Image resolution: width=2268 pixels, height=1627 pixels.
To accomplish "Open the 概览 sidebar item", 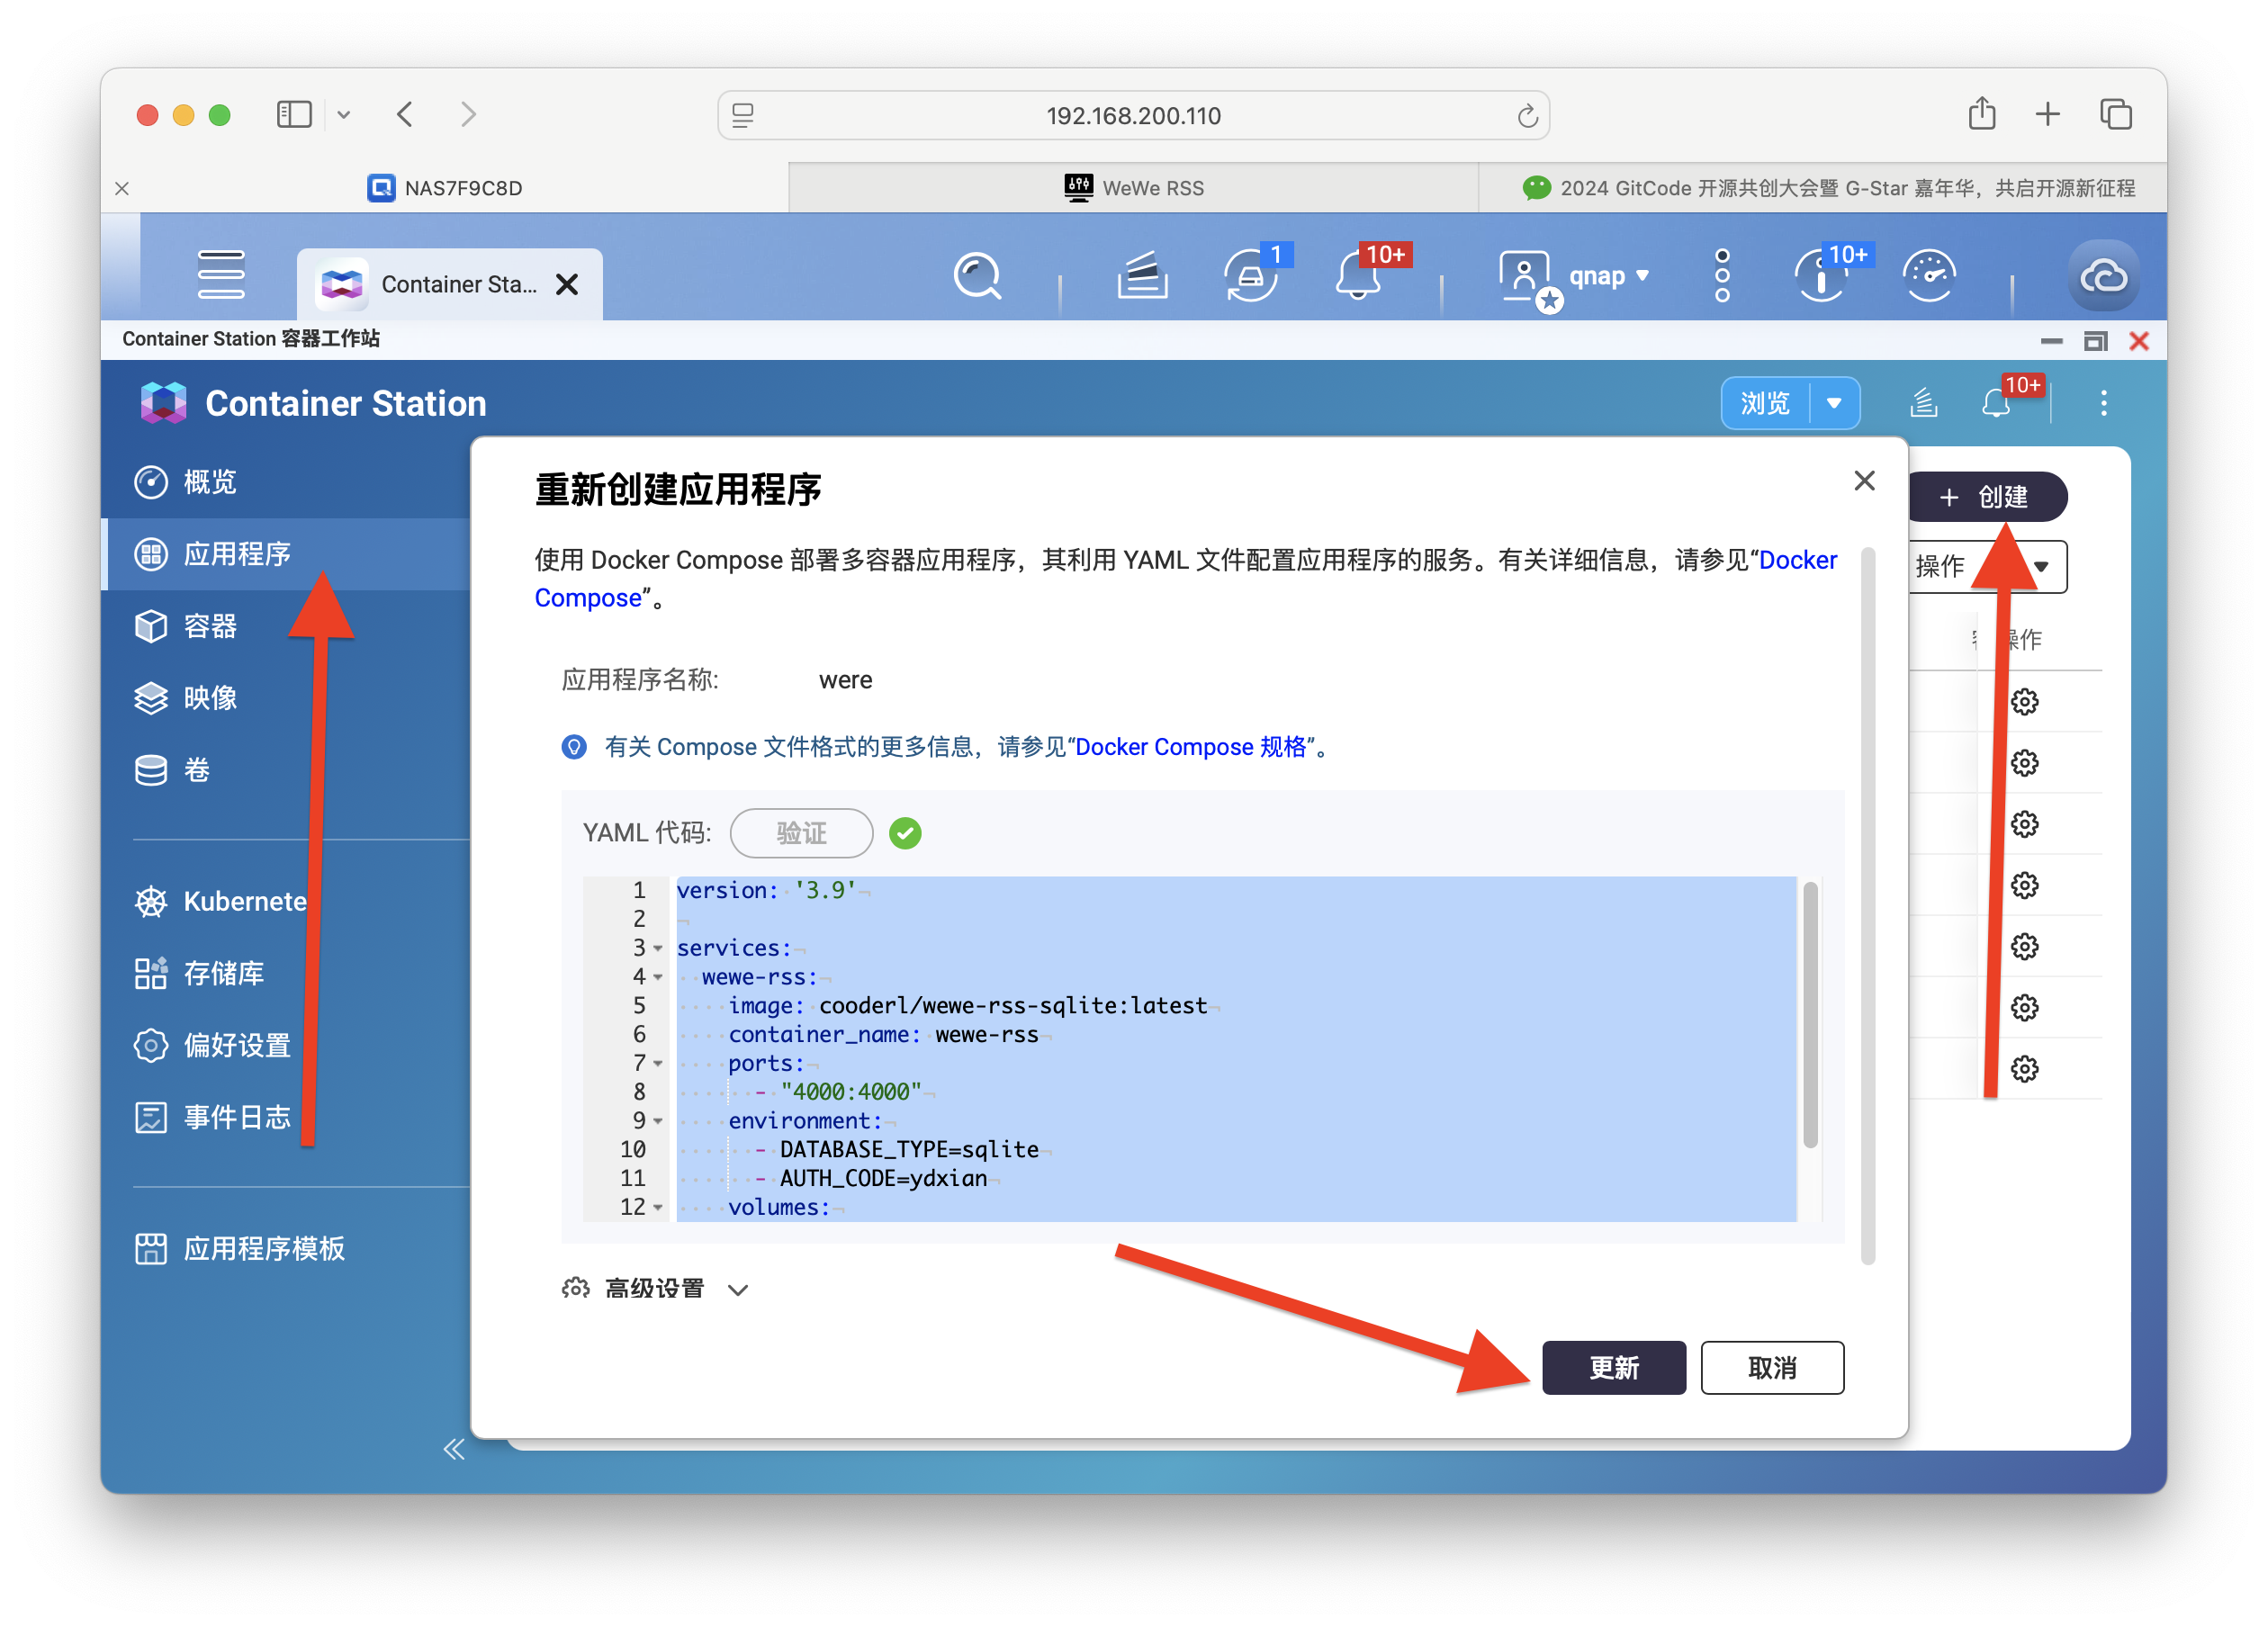I will pyautogui.click(x=286, y=482).
